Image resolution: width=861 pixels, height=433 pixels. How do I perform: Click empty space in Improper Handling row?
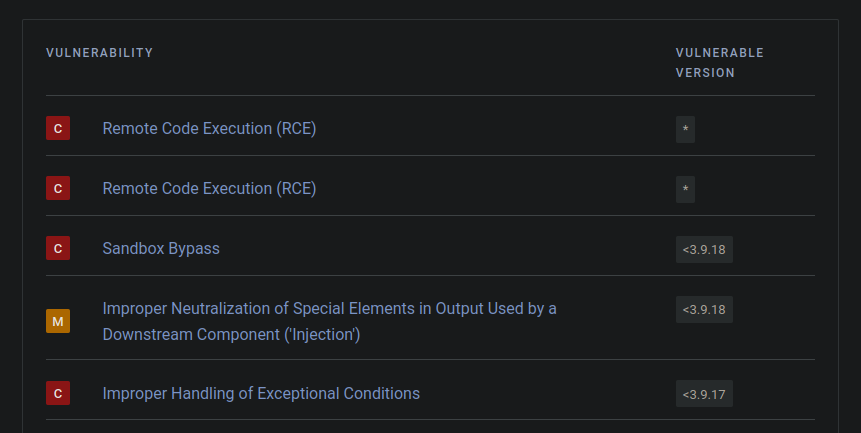tap(550, 394)
